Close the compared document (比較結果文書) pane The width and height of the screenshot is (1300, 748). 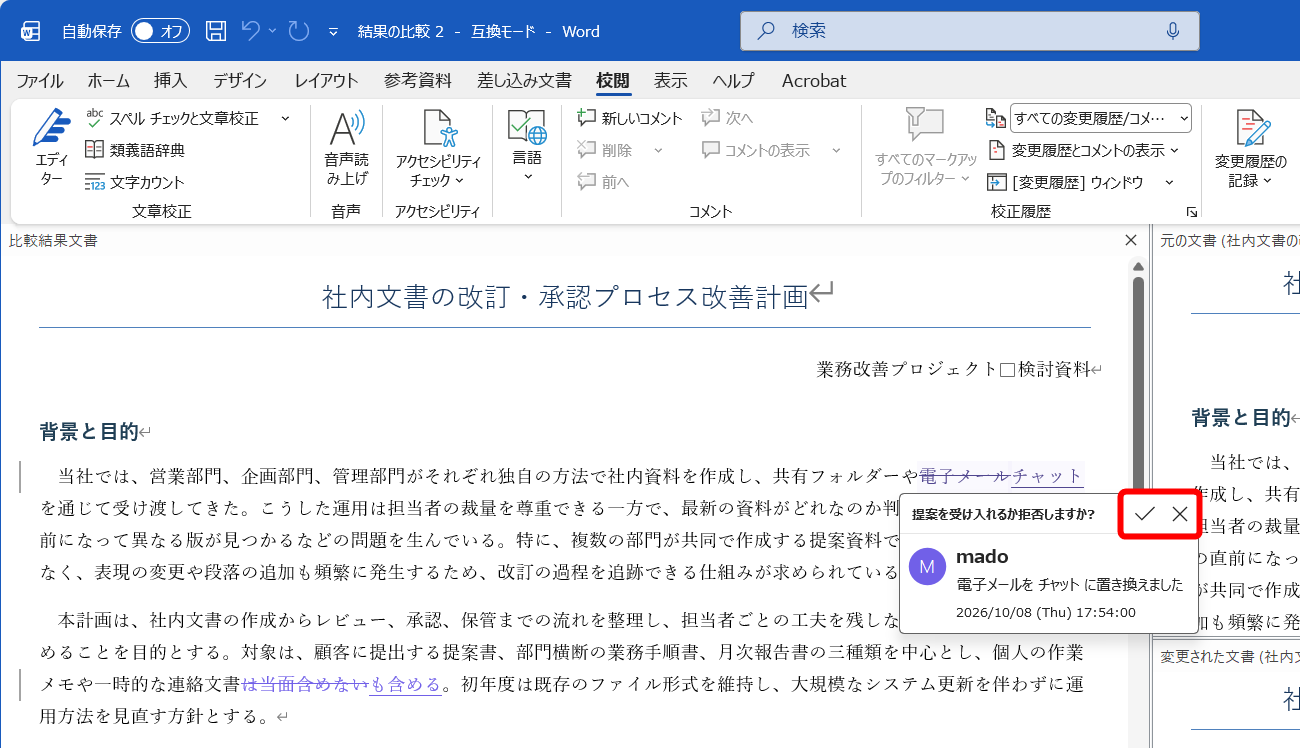tap(1131, 240)
